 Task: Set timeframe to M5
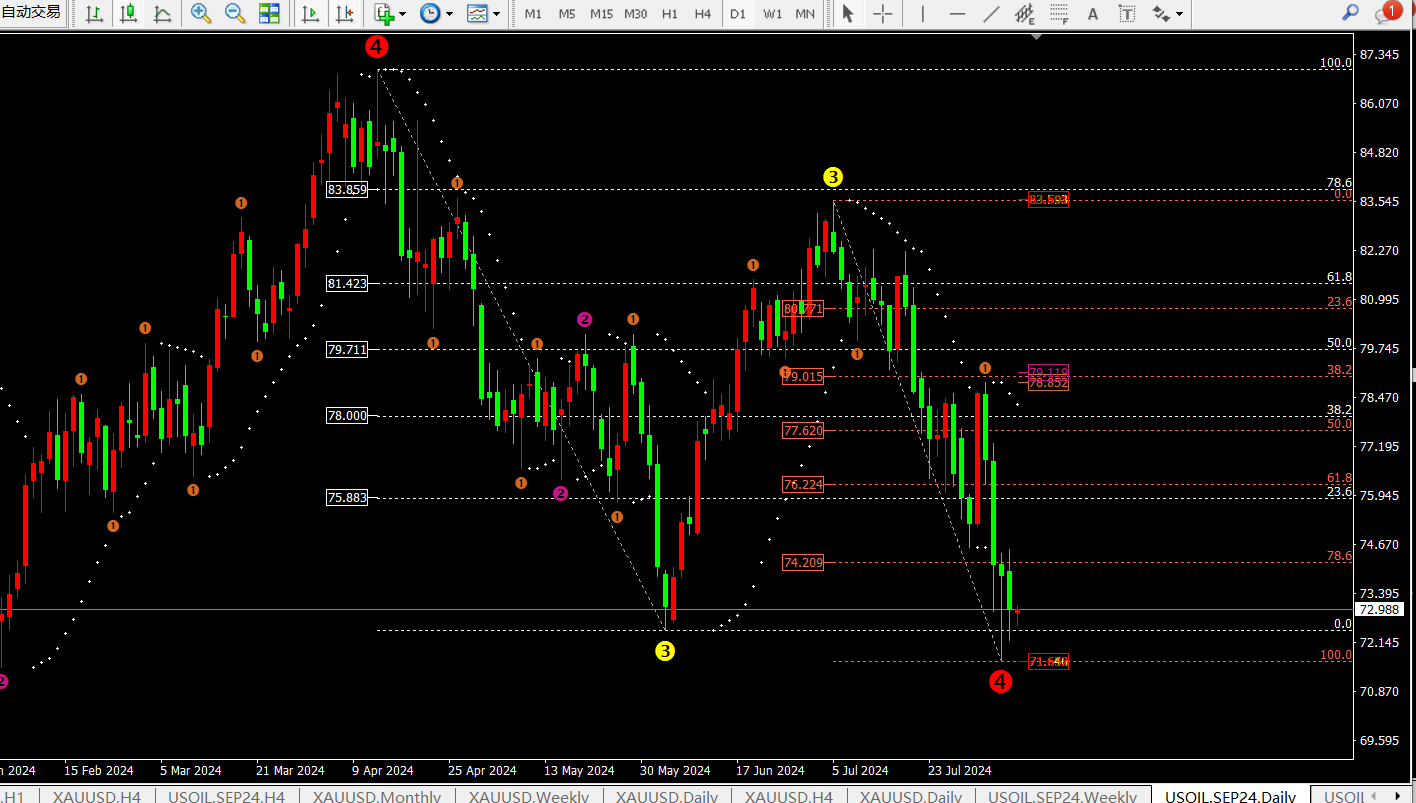point(567,14)
